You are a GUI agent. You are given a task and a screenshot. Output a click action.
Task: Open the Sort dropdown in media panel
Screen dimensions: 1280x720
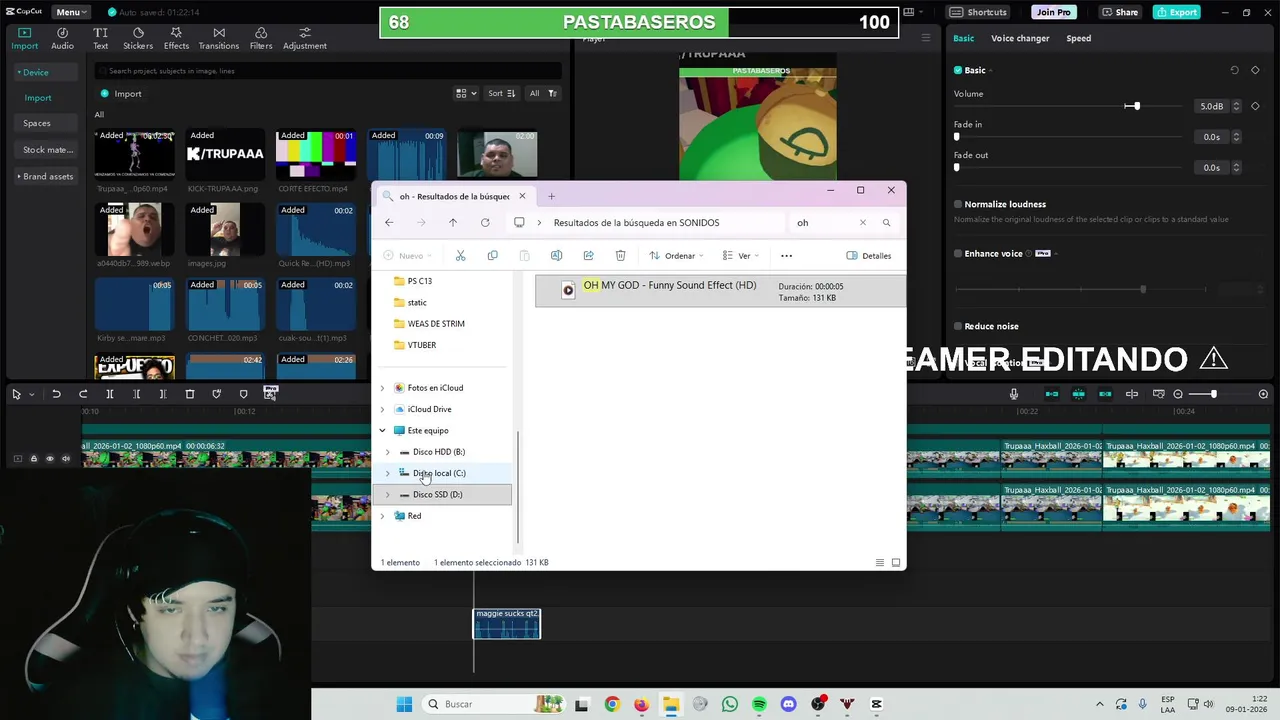502,93
